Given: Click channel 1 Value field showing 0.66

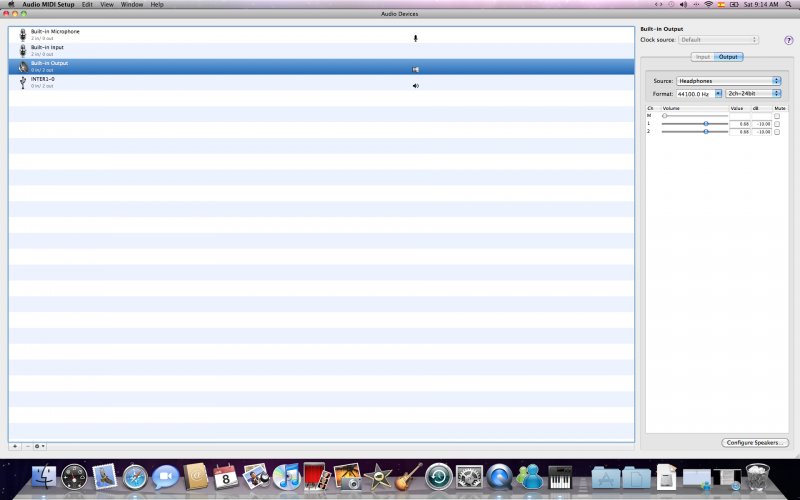Looking at the screenshot, I should click(x=740, y=124).
